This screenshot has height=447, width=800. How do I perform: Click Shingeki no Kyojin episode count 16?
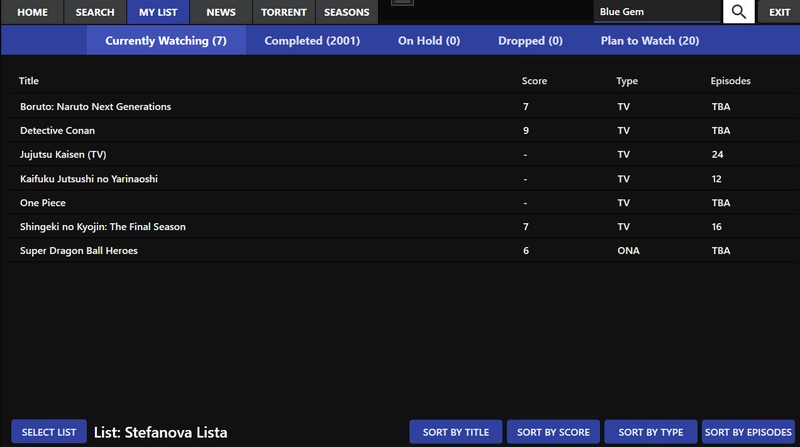tap(717, 227)
